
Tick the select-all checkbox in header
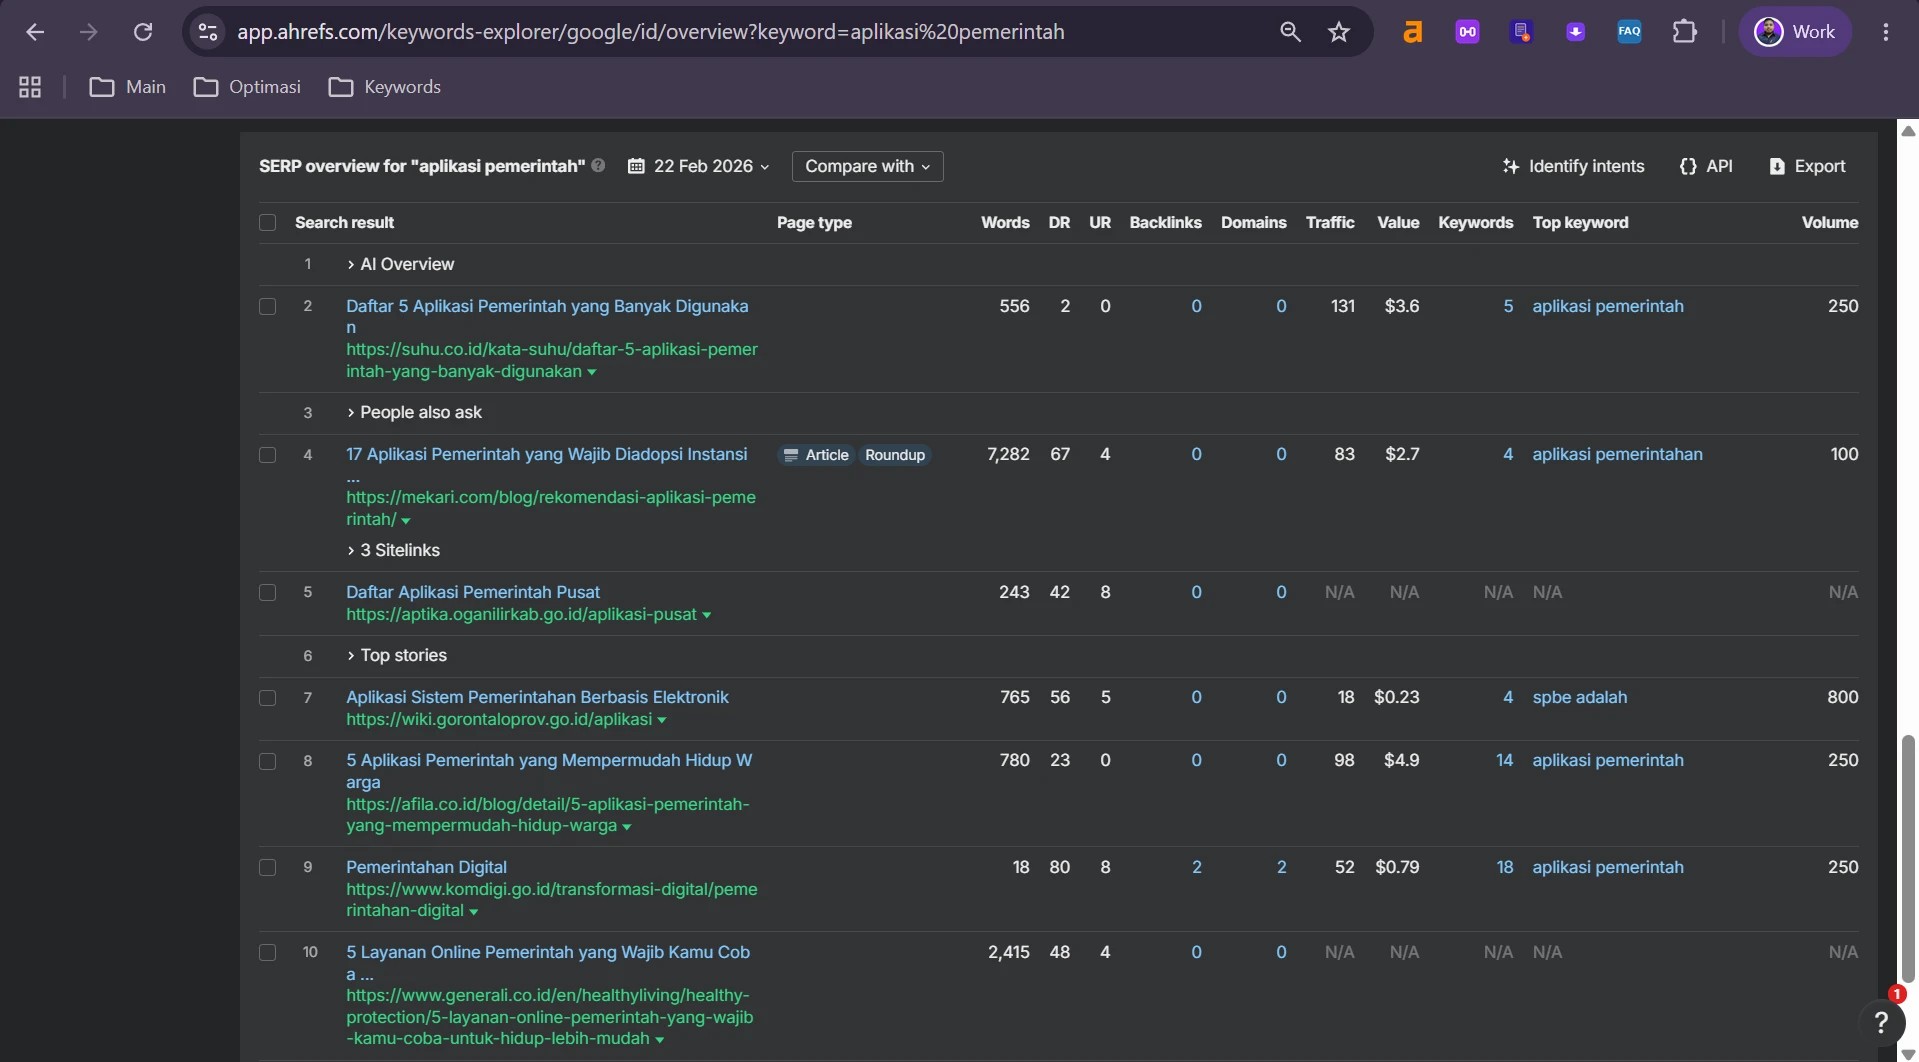click(x=267, y=223)
